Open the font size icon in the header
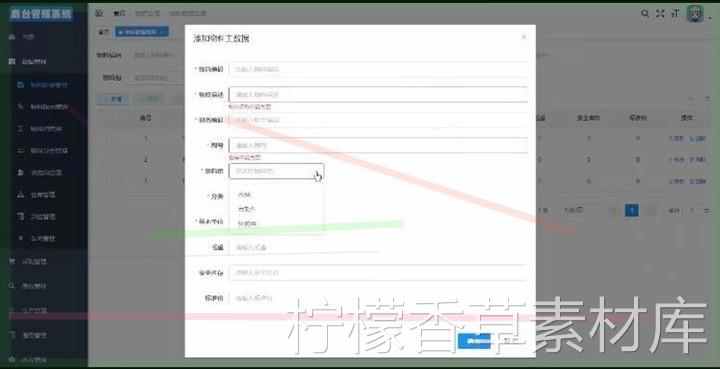The height and width of the screenshot is (369, 720). coord(675,13)
